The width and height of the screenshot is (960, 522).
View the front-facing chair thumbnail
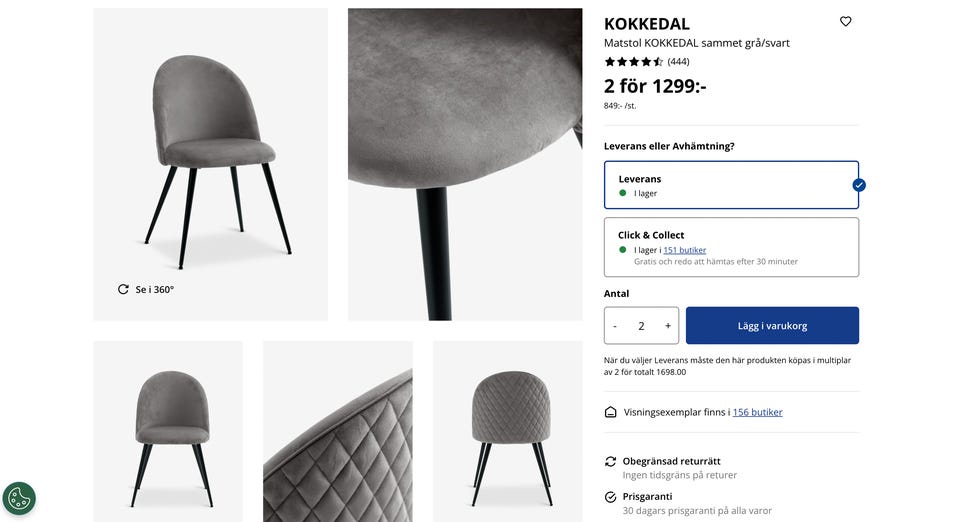(168, 431)
